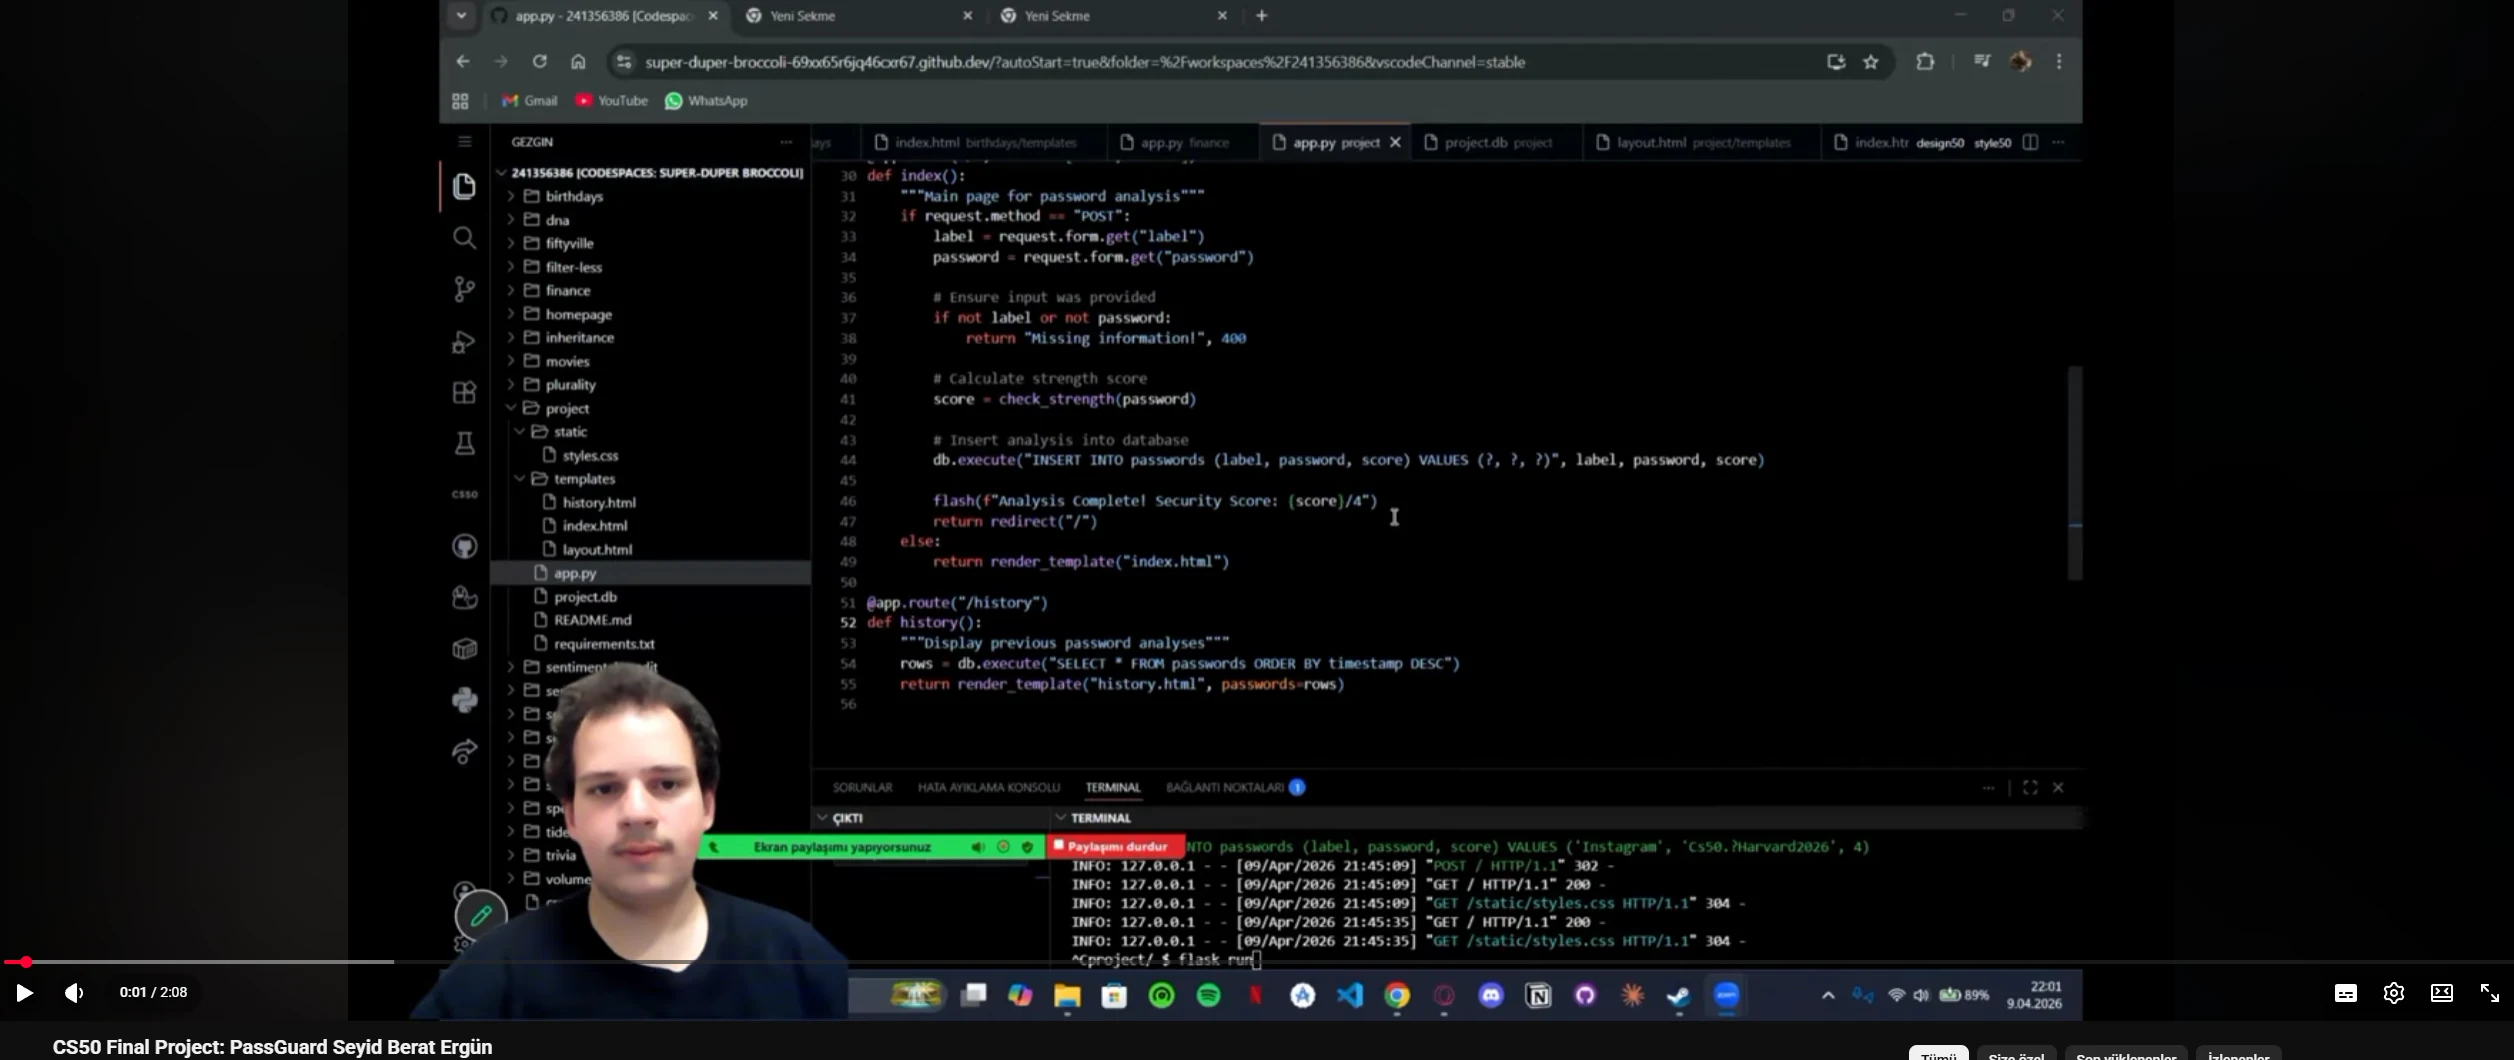Open Notion from the taskbar

tap(1538, 995)
